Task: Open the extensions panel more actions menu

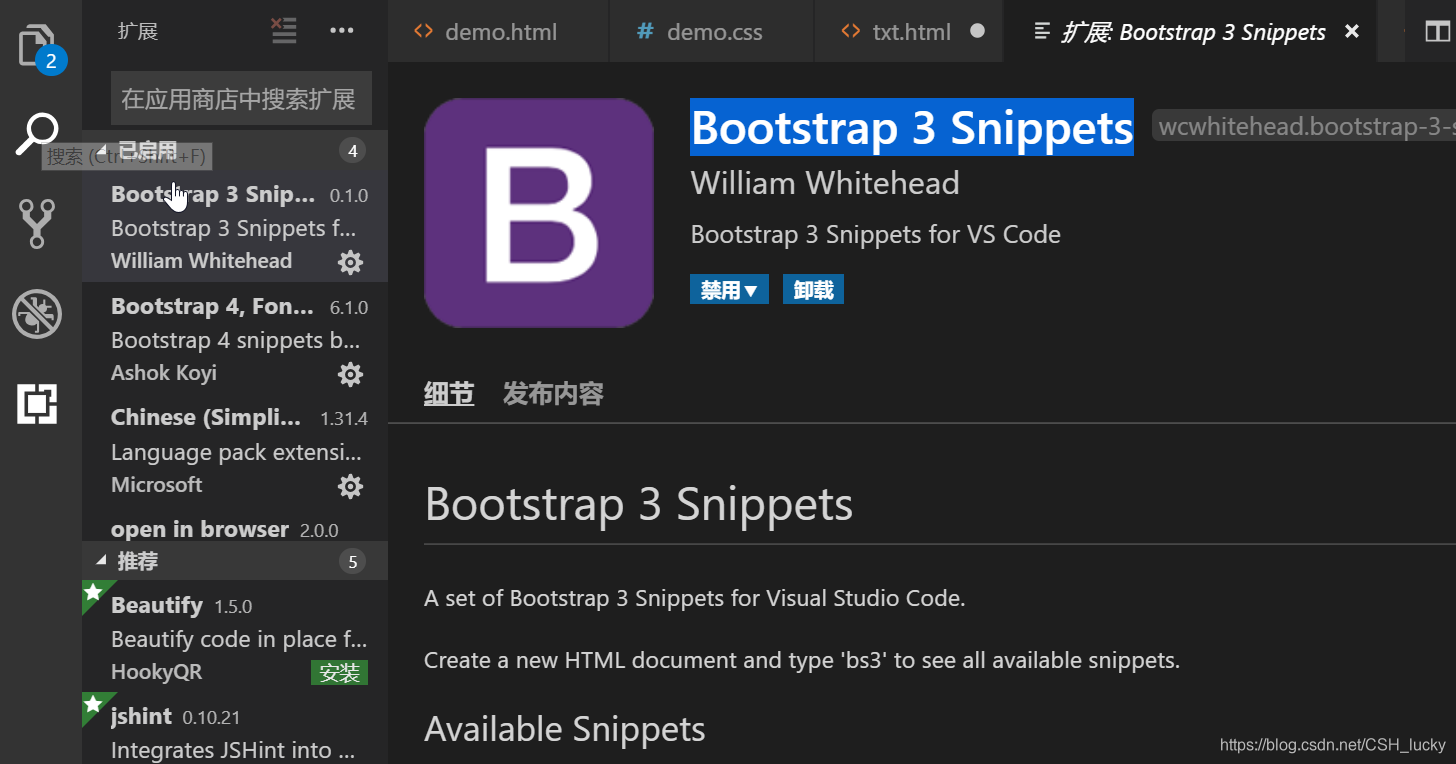Action: [x=342, y=31]
